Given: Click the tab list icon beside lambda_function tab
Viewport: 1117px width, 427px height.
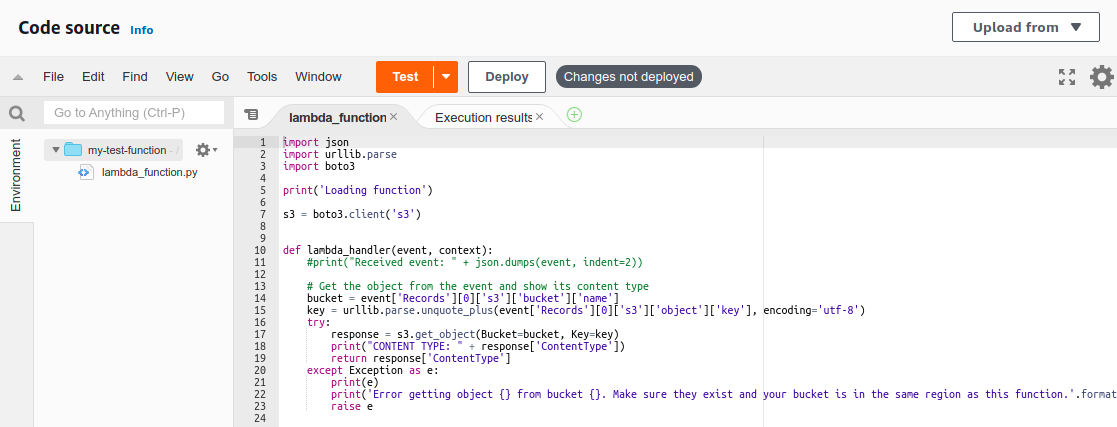Looking at the screenshot, I should click(x=251, y=115).
